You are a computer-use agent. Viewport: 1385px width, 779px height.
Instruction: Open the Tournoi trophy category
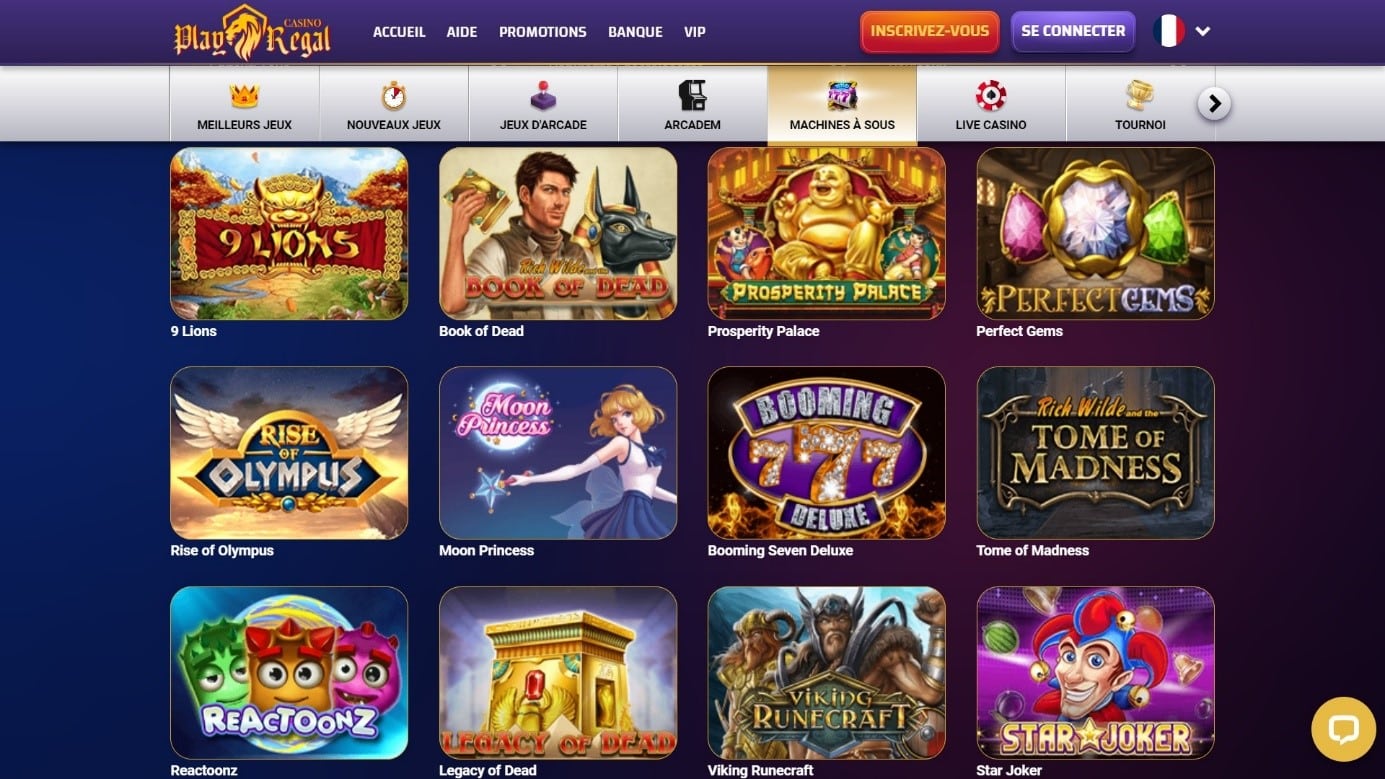(1140, 104)
